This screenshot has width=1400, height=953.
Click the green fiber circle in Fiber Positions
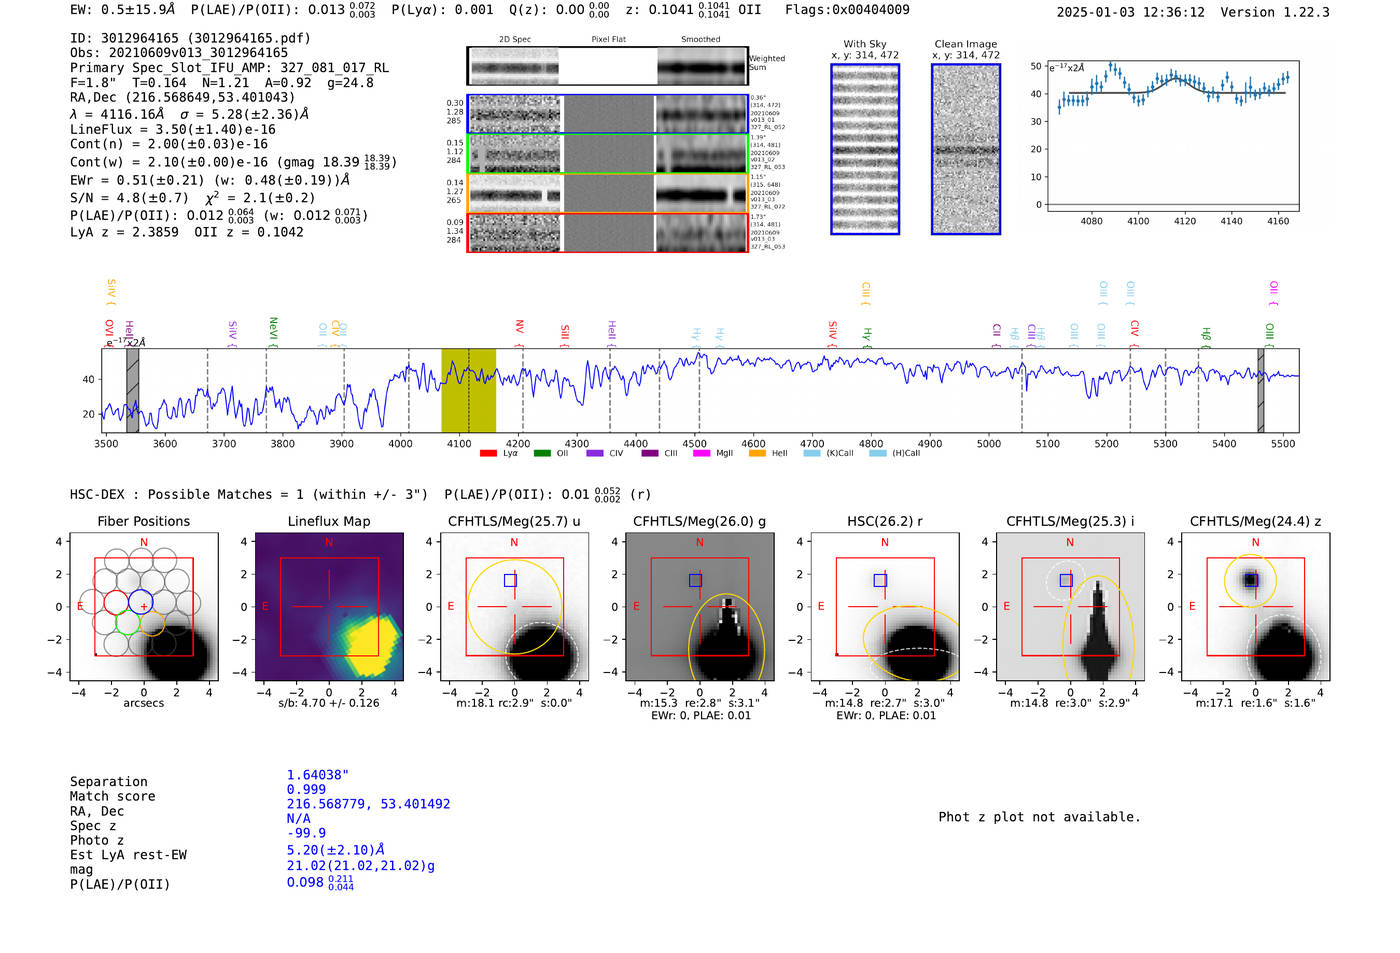tap(127, 623)
